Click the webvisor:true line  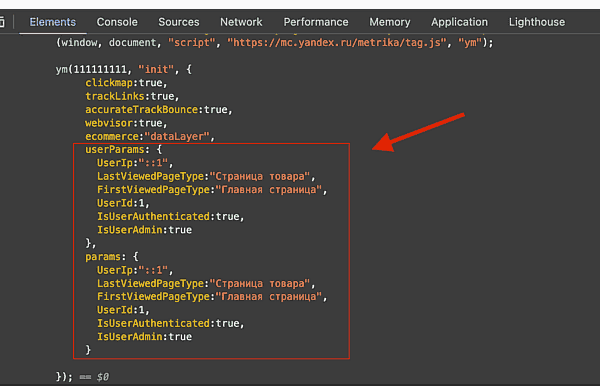coord(126,123)
